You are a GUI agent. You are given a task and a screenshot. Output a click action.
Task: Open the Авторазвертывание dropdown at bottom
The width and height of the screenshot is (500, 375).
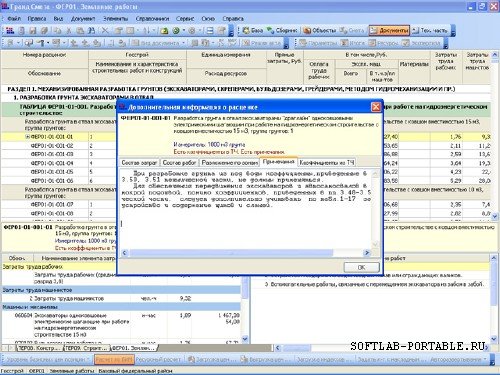point(458,360)
